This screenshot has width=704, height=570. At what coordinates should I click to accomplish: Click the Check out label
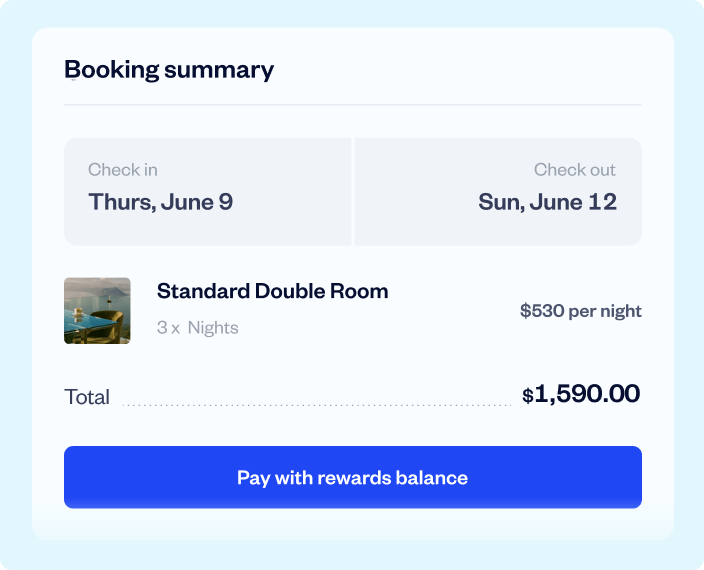574,170
